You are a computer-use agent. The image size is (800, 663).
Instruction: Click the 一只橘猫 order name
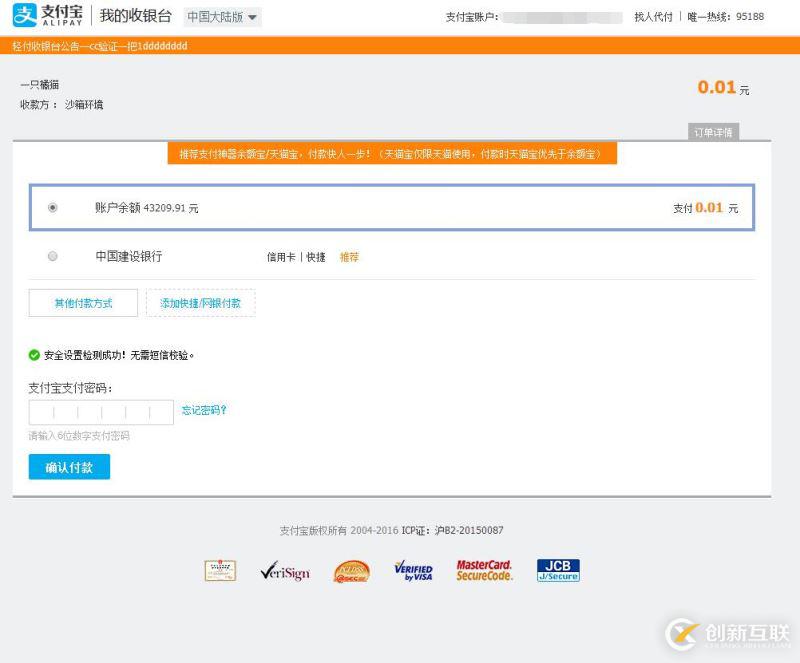(x=40, y=84)
